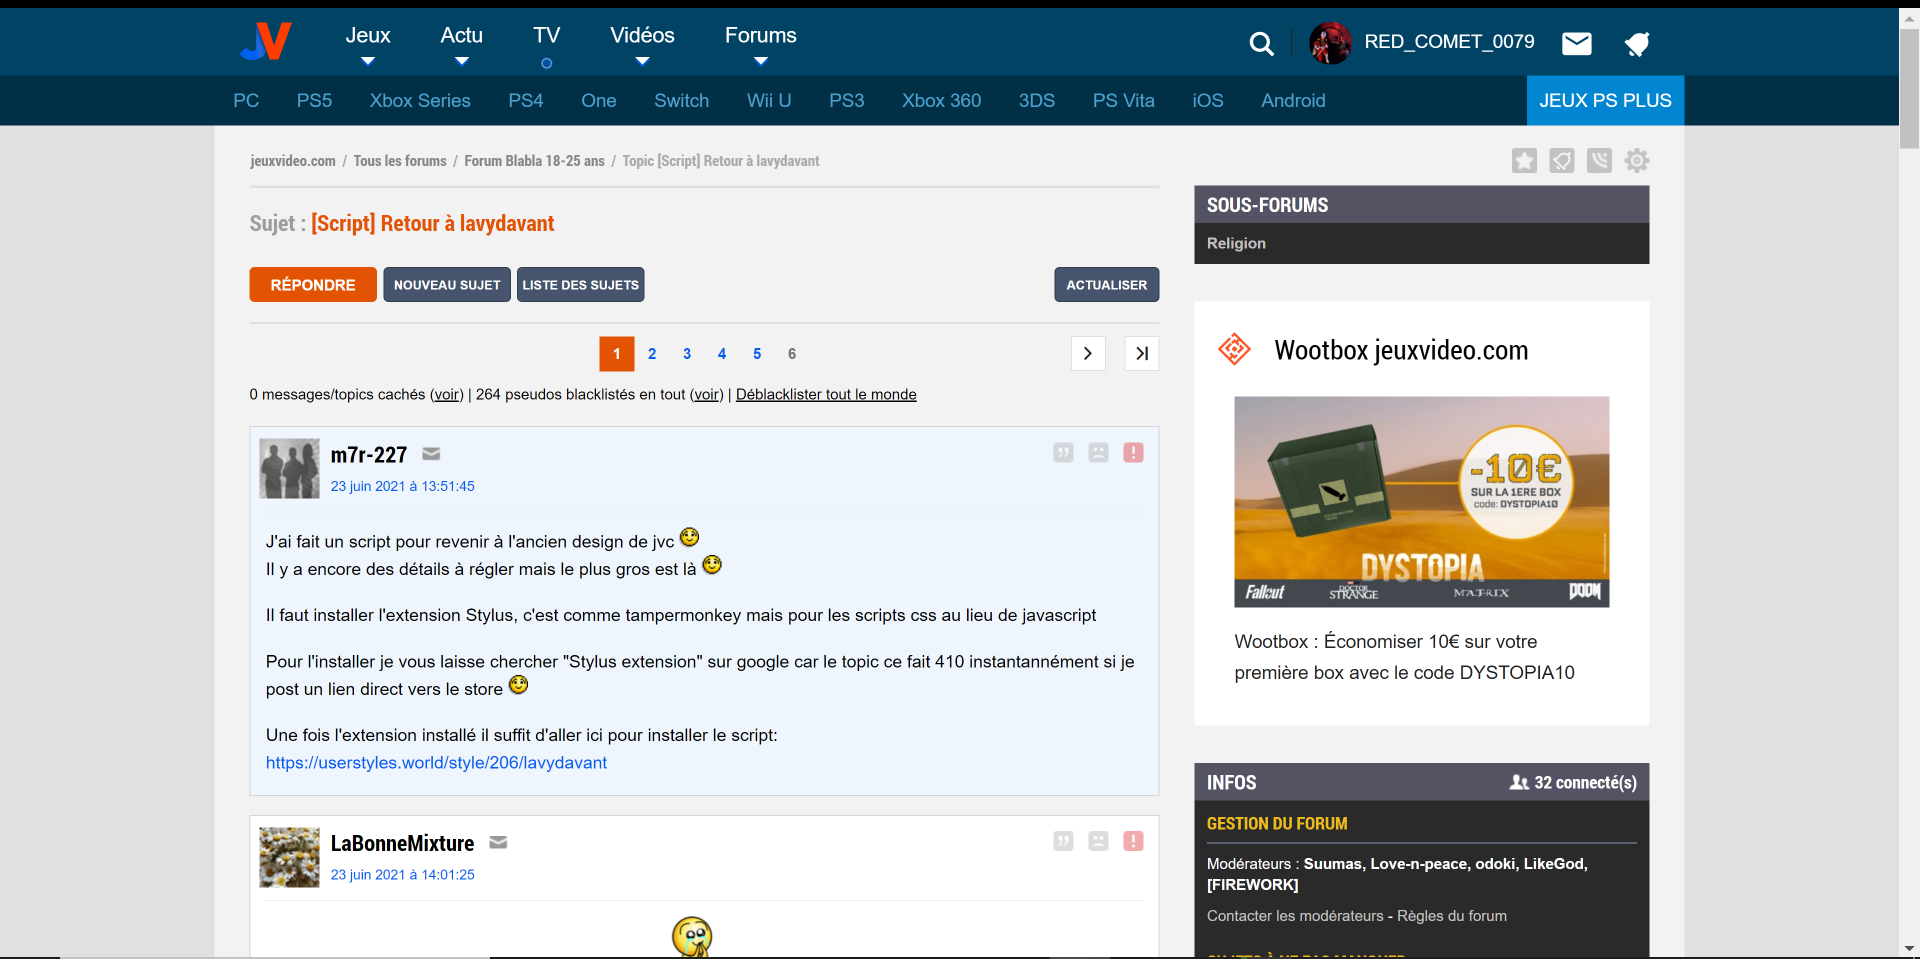Image resolution: width=1920 pixels, height=960 pixels.
Task: Select the 3DS platform tab
Action: (x=1036, y=100)
